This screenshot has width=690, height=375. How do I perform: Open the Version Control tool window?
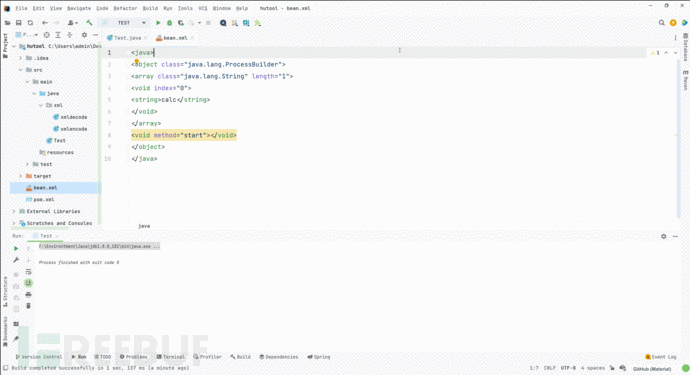[39, 357]
